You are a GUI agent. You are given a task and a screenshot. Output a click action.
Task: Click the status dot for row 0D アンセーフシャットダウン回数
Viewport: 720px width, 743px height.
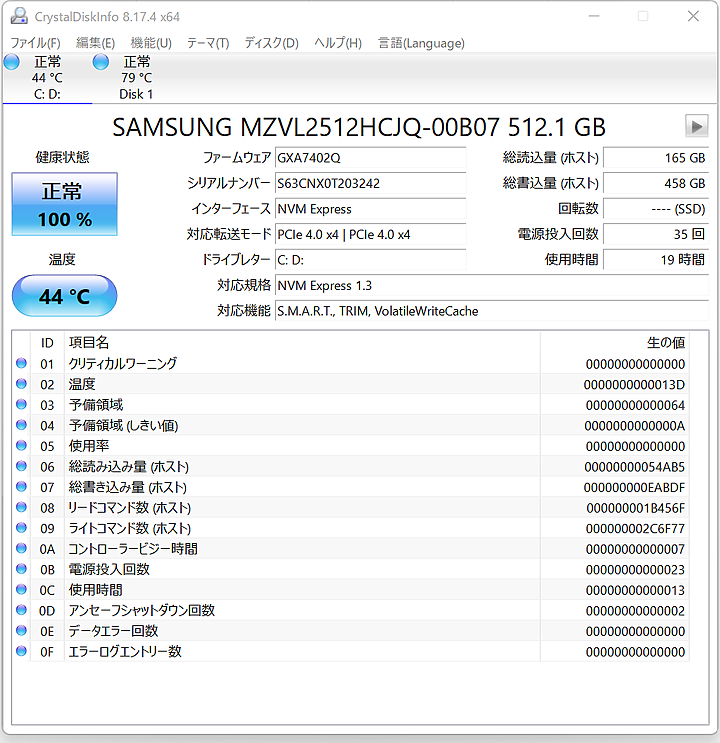21,610
